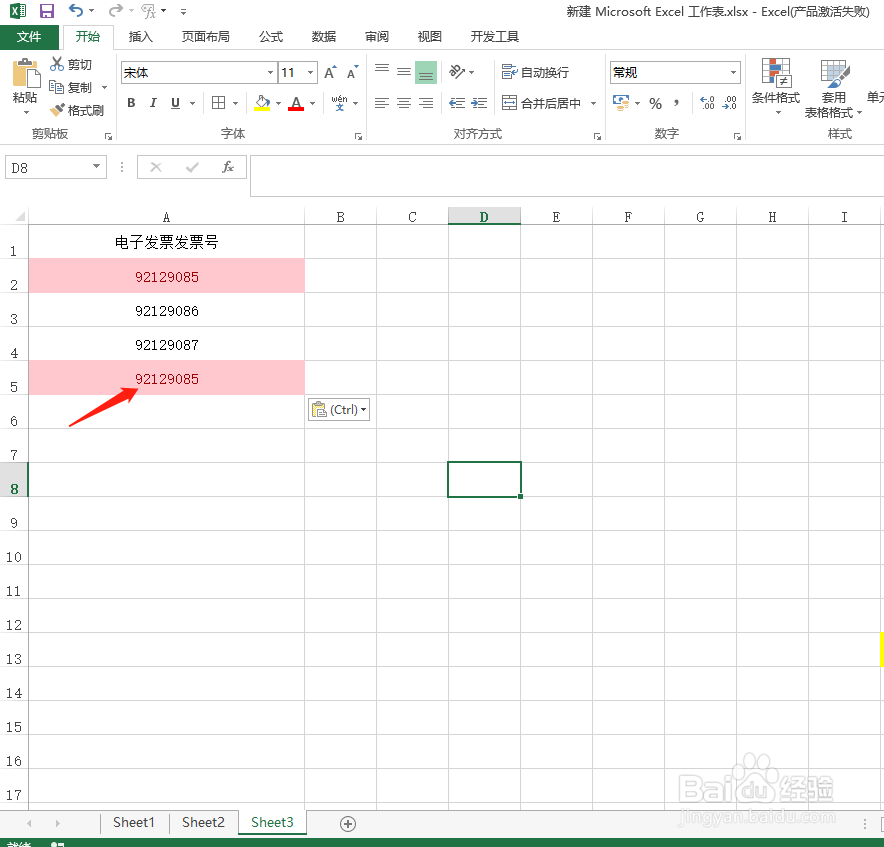Select the Format Painter brush
The width and height of the screenshot is (884, 847).
tap(57, 110)
